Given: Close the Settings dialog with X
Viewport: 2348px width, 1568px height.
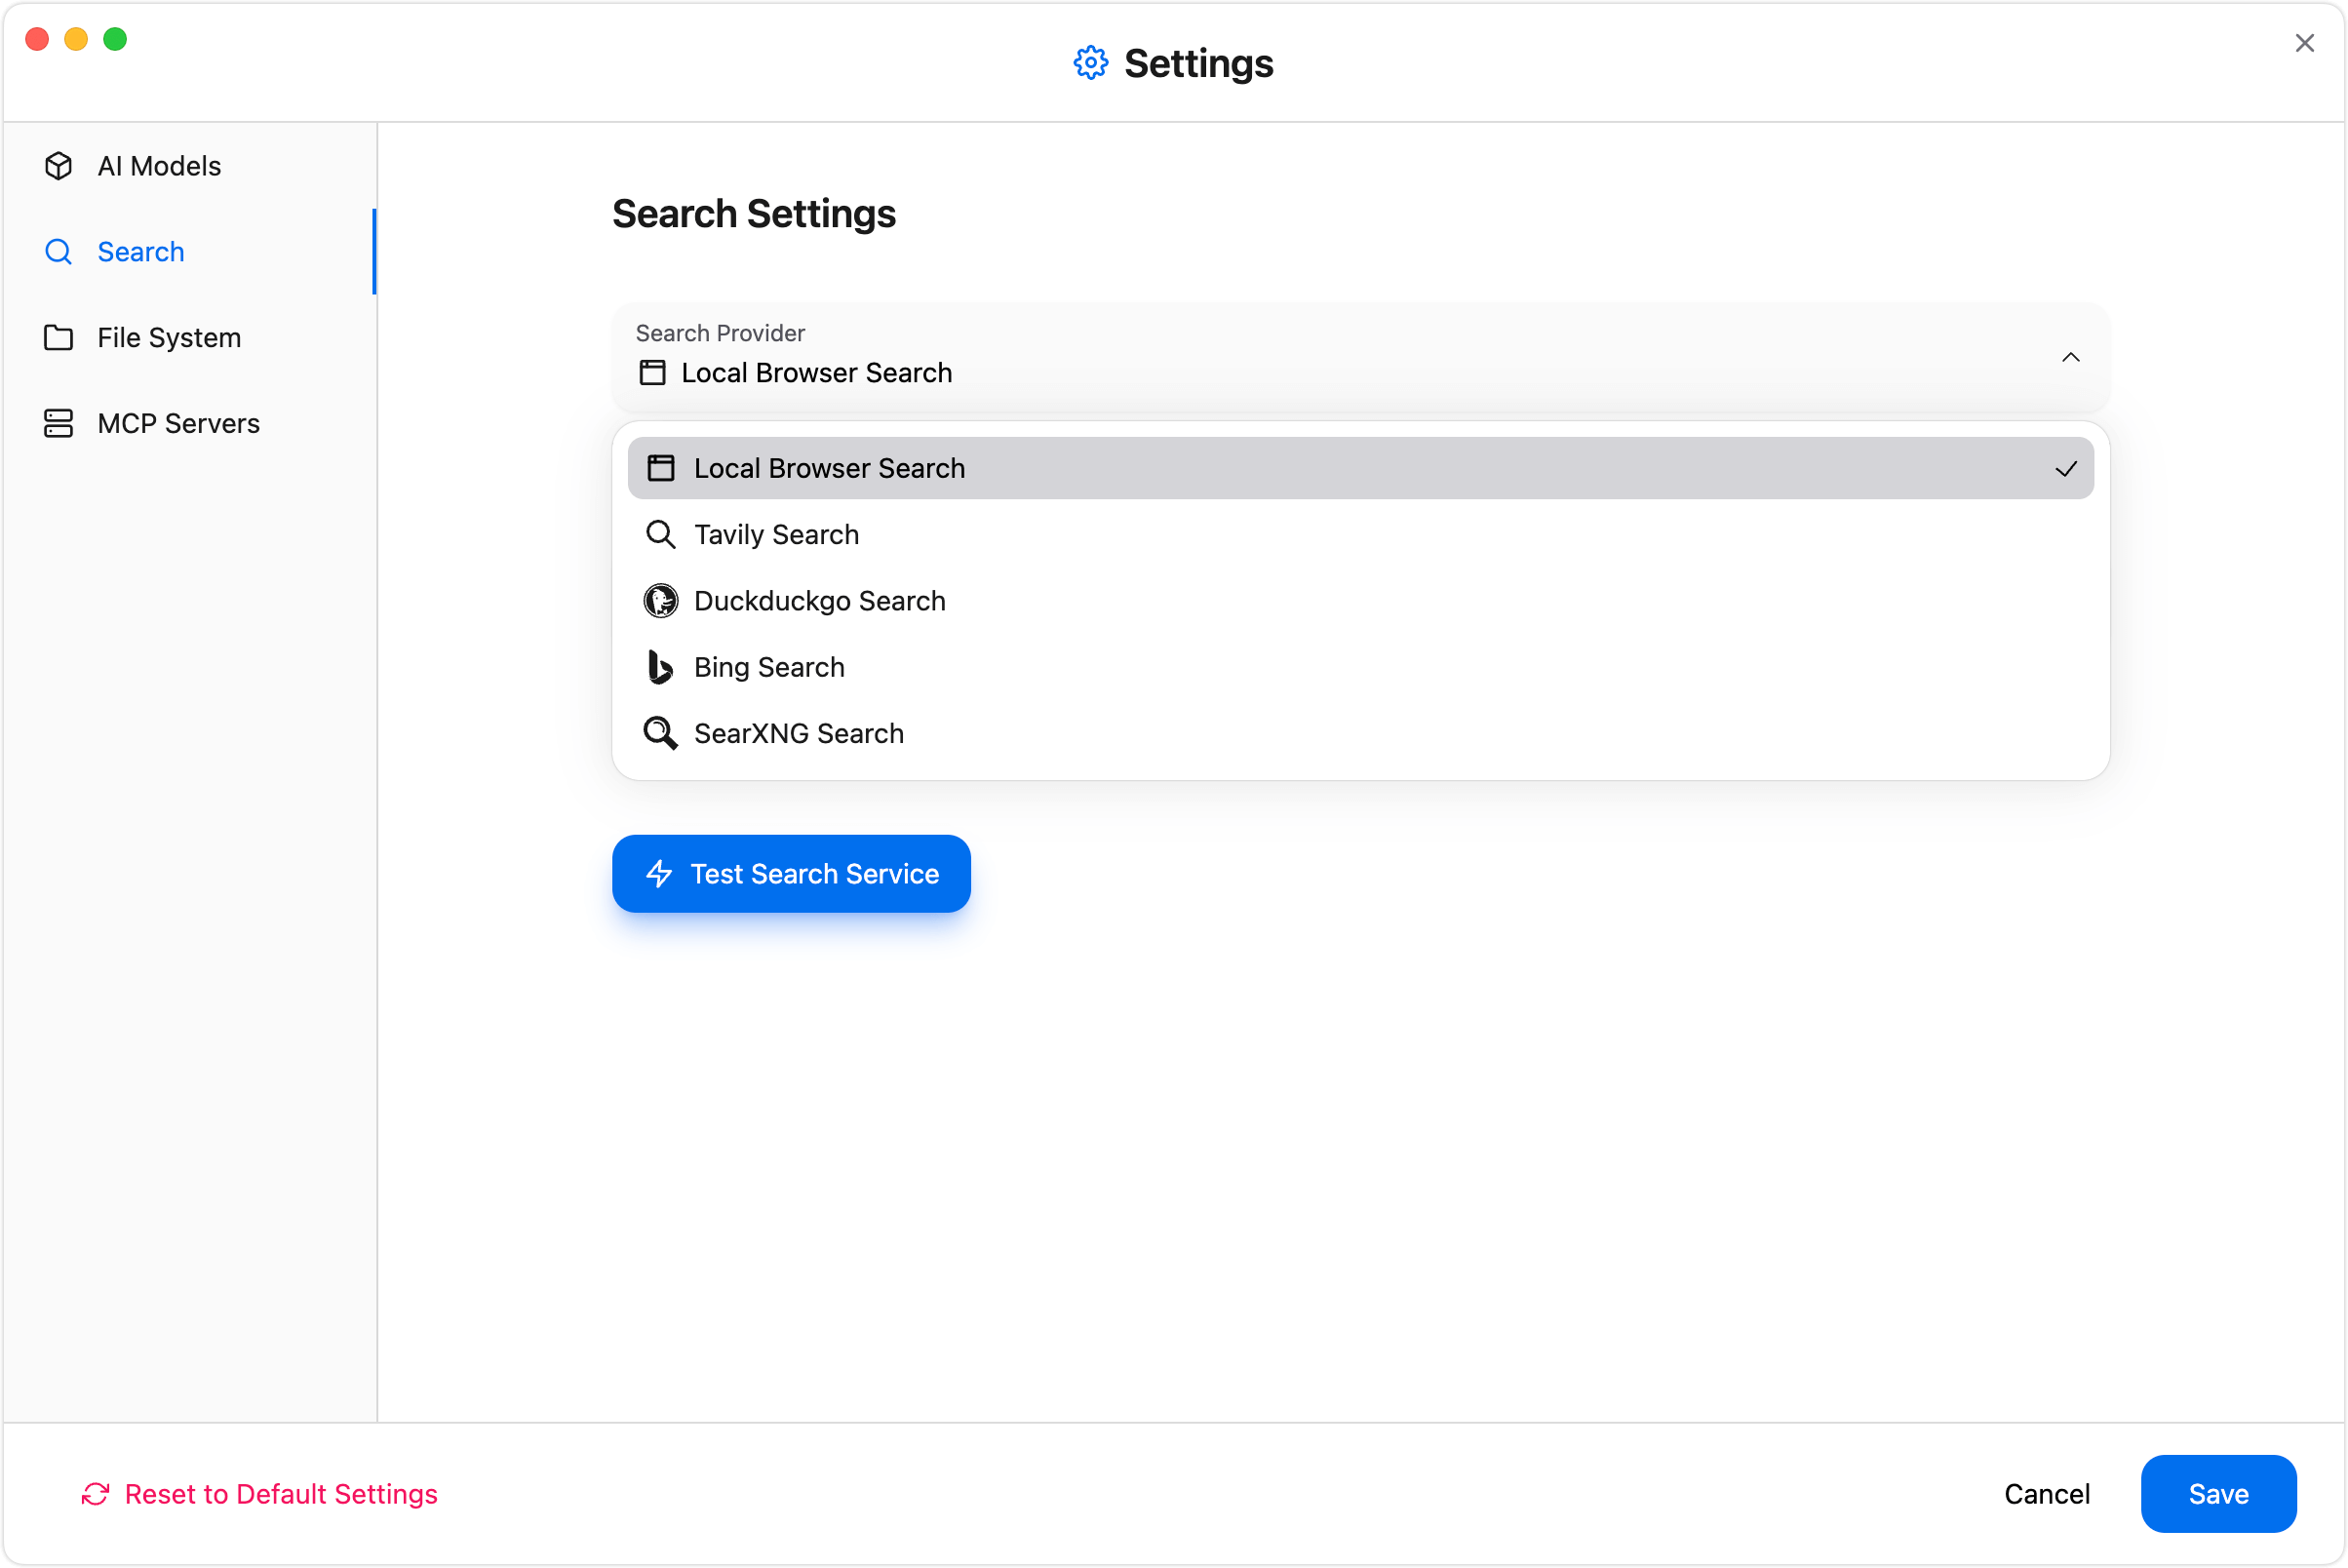Looking at the screenshot, I should click(2304, 43).
